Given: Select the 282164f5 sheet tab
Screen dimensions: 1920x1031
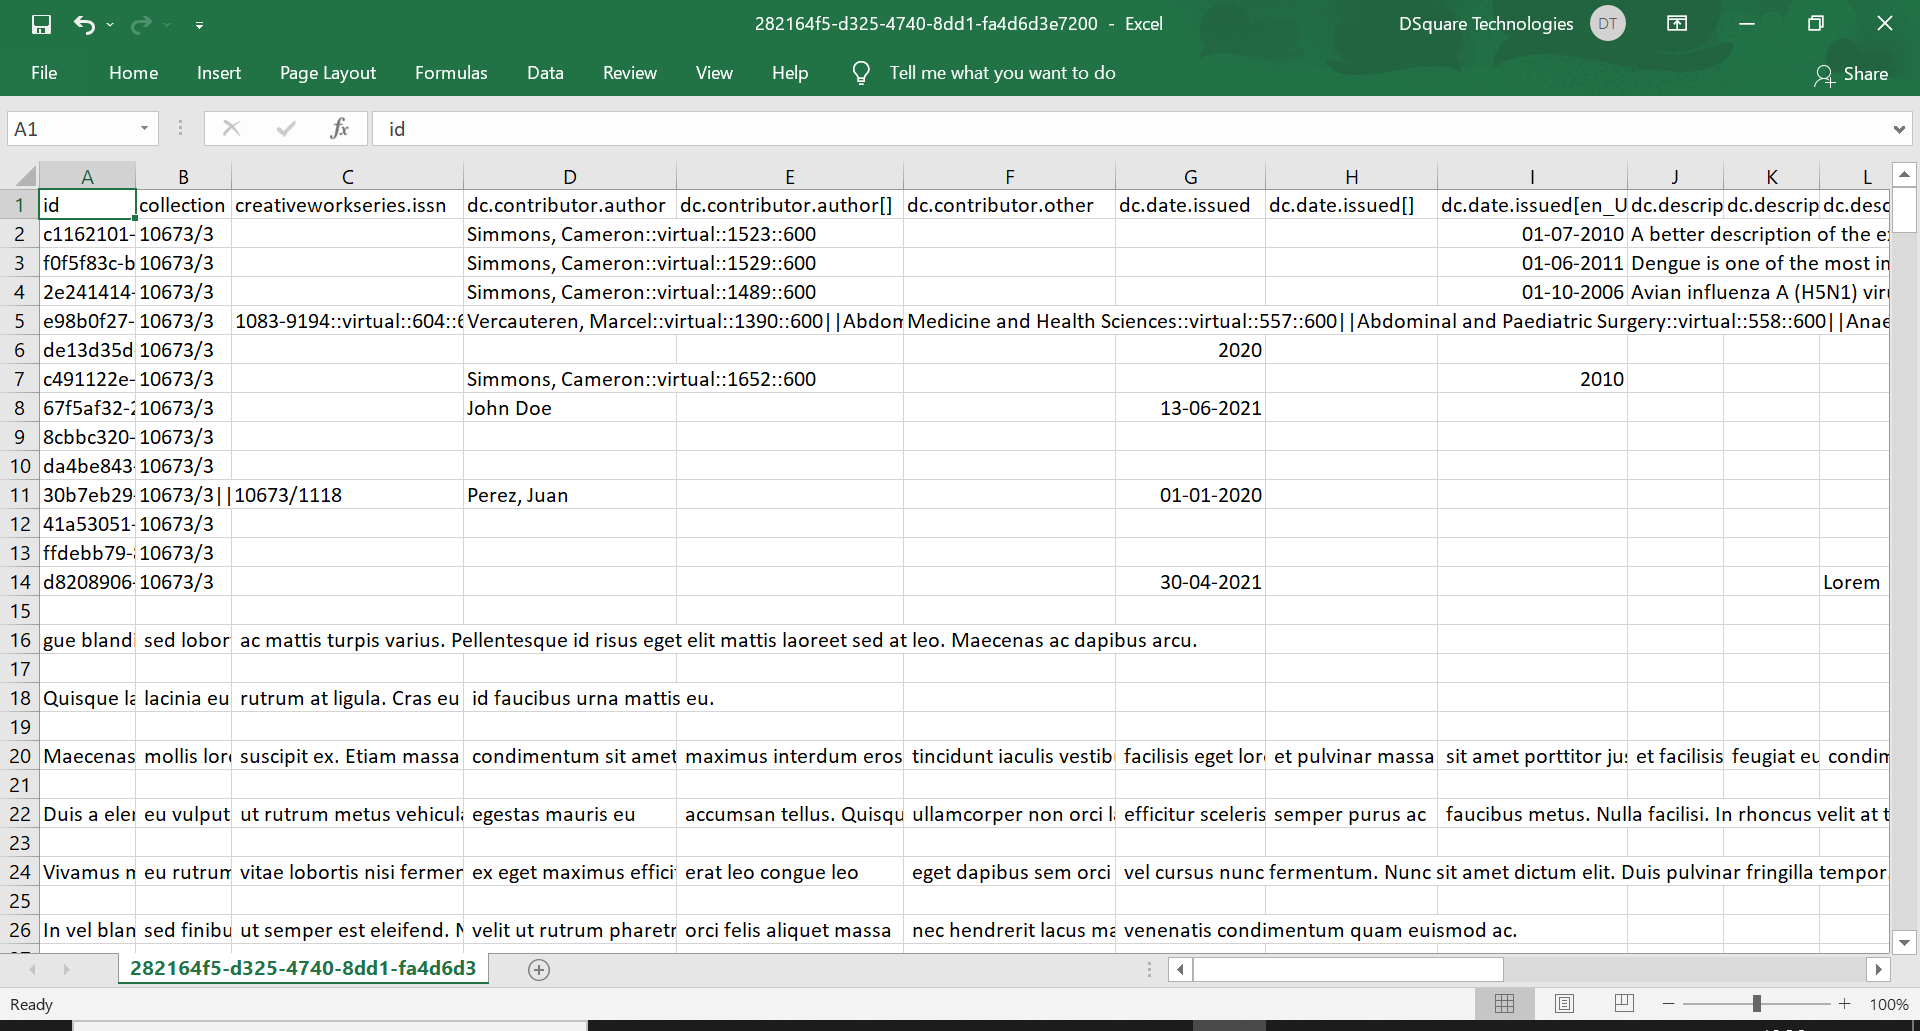Looking at the screenshot, I should click(x=302, y=968).
